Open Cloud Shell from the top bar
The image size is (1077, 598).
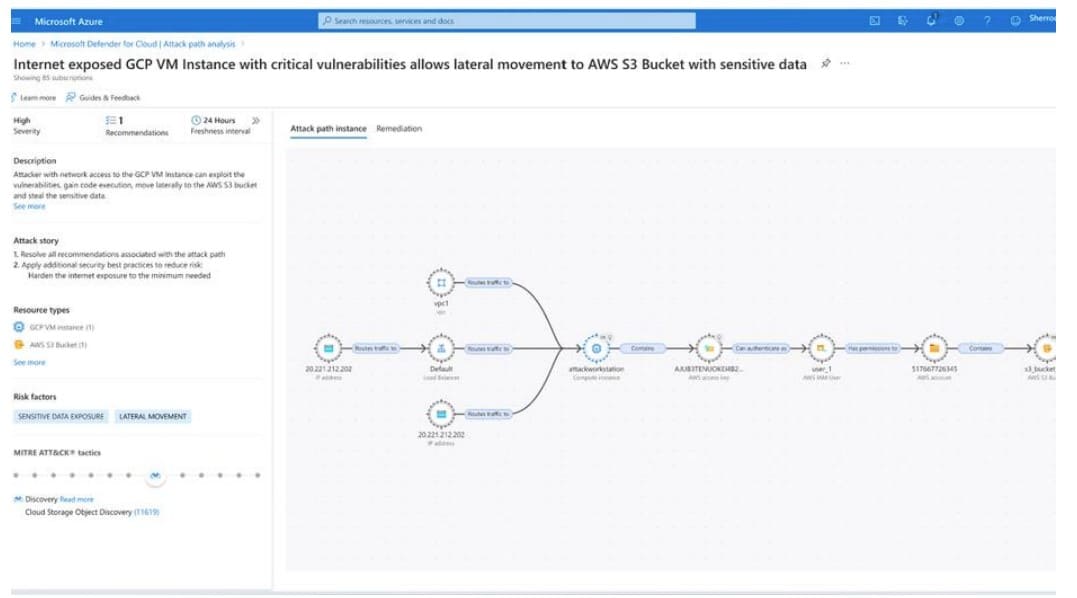pos(874,21)
